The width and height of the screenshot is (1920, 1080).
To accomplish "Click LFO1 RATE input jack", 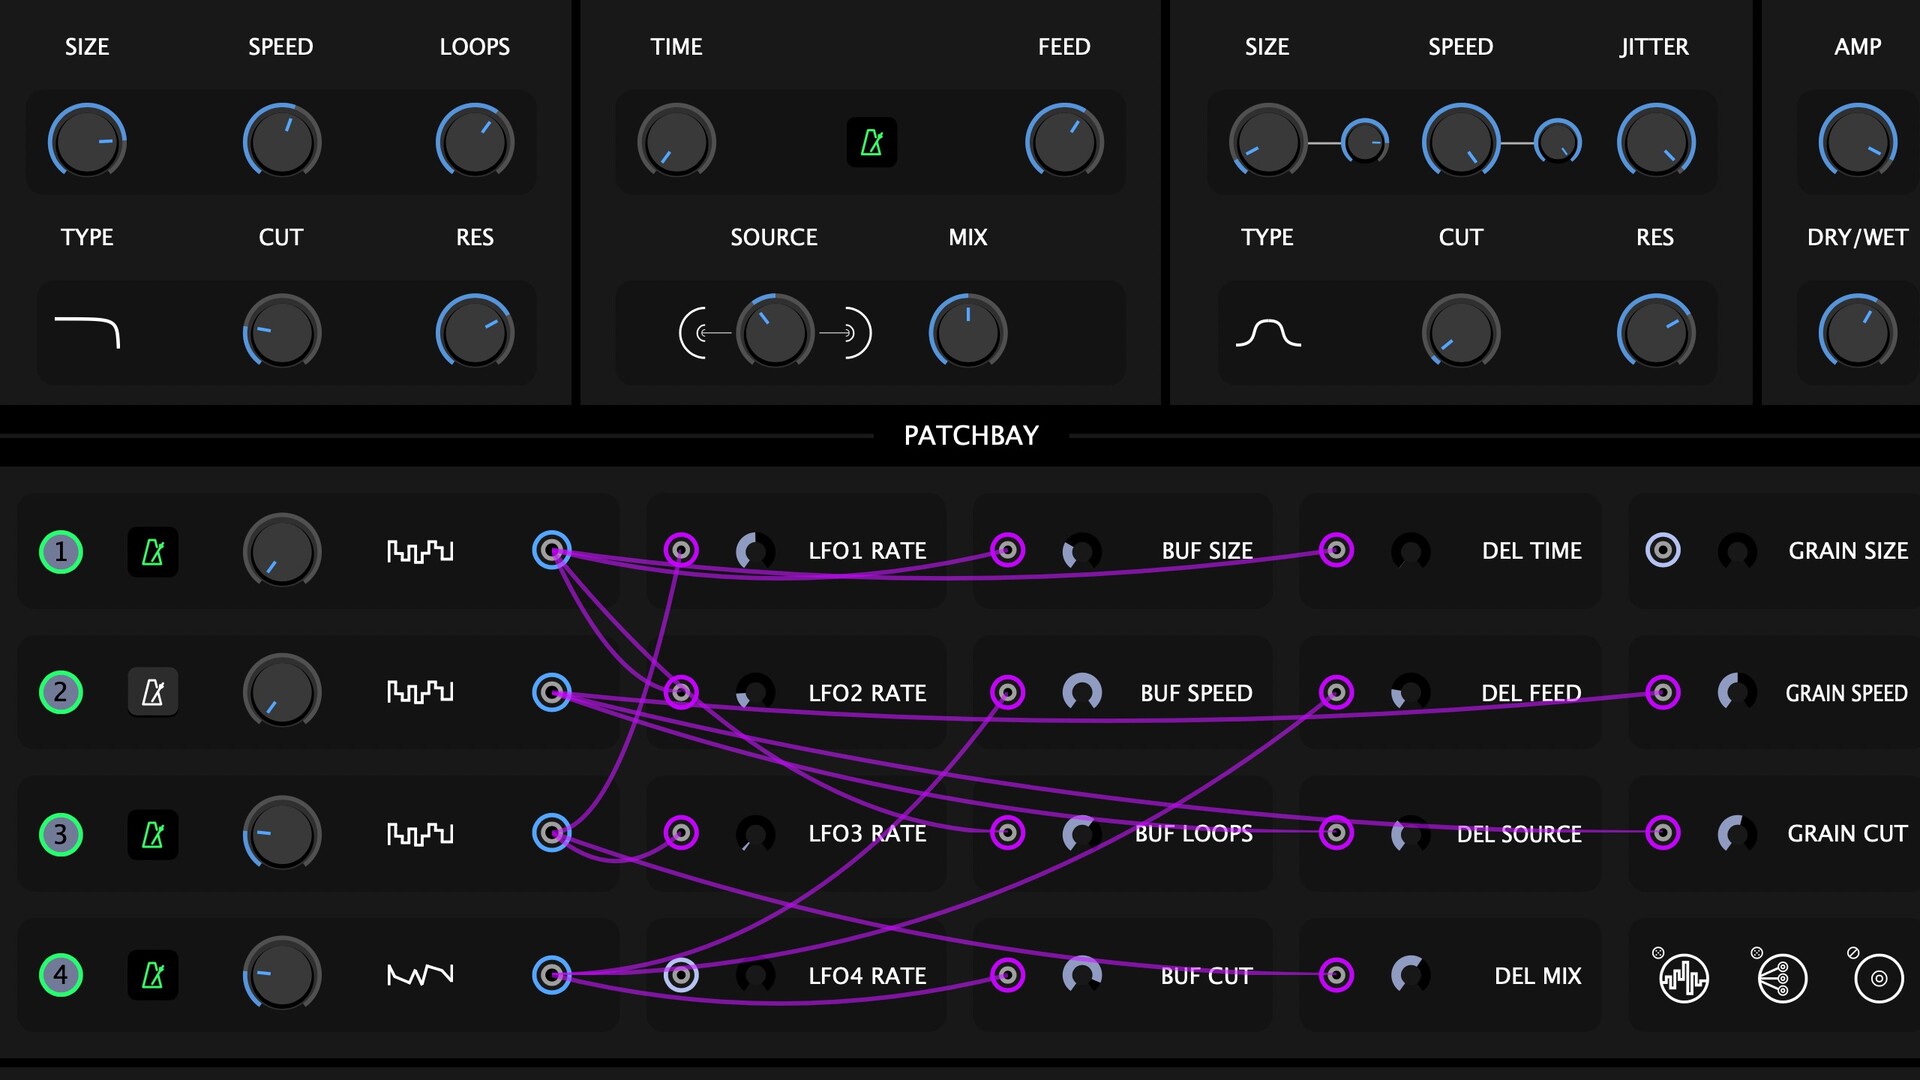I will click(681, 550).
